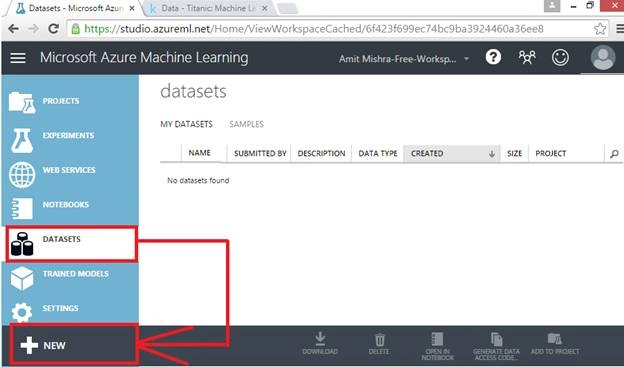The image size is (624, 367).
Task: Close the Data - Titanic browser tab
Action: coord(265,8)
